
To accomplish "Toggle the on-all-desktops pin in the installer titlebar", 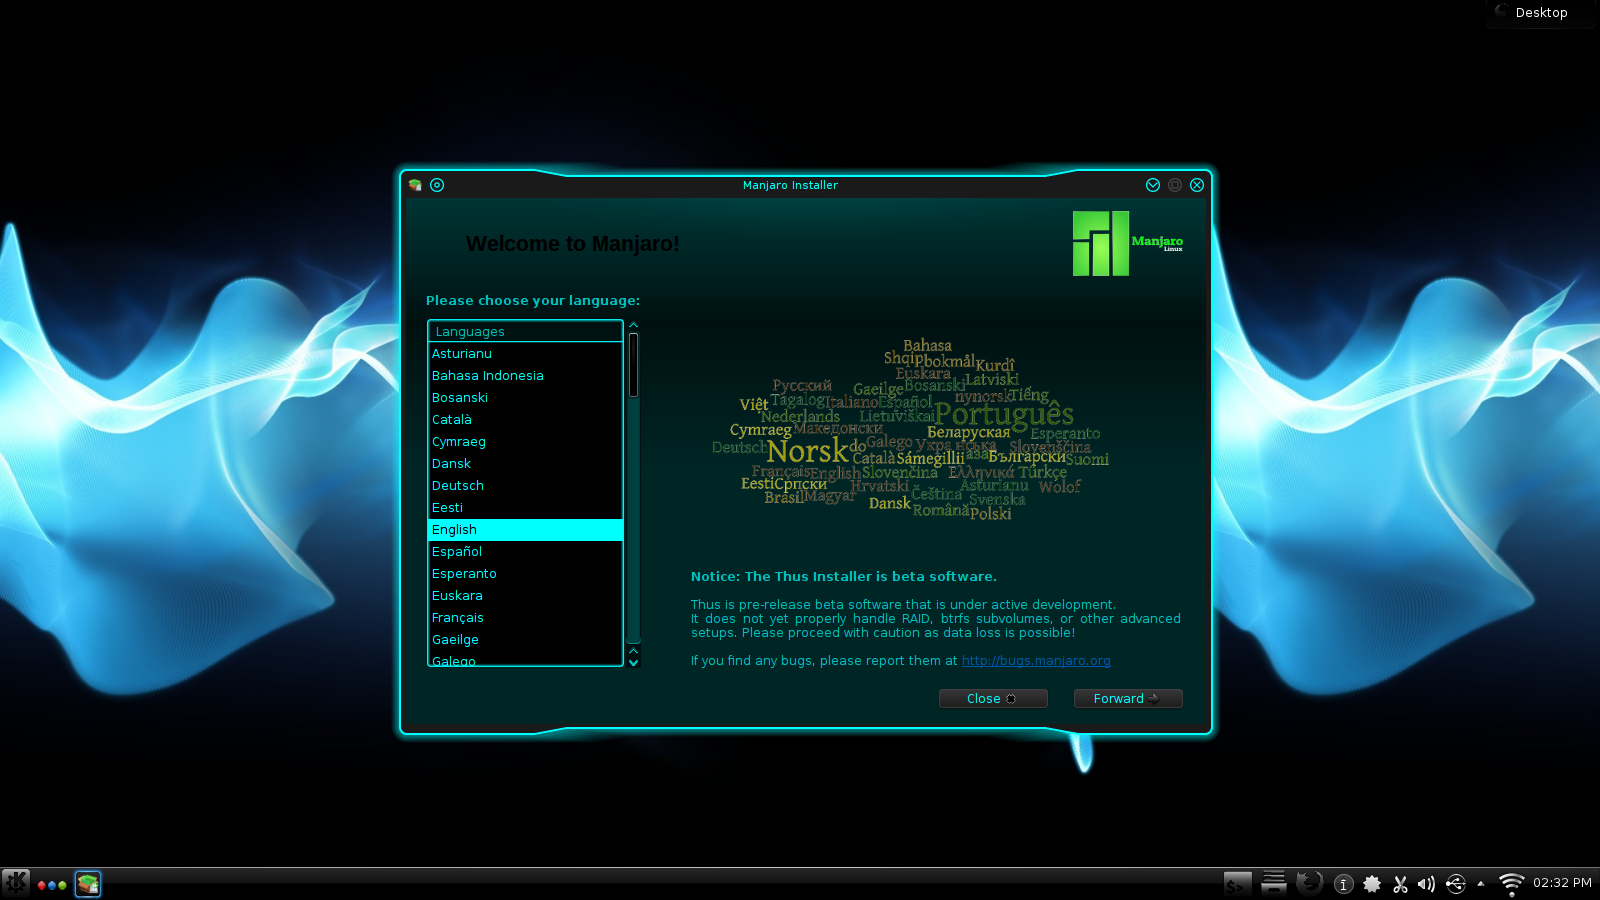I will pos(437,185).
